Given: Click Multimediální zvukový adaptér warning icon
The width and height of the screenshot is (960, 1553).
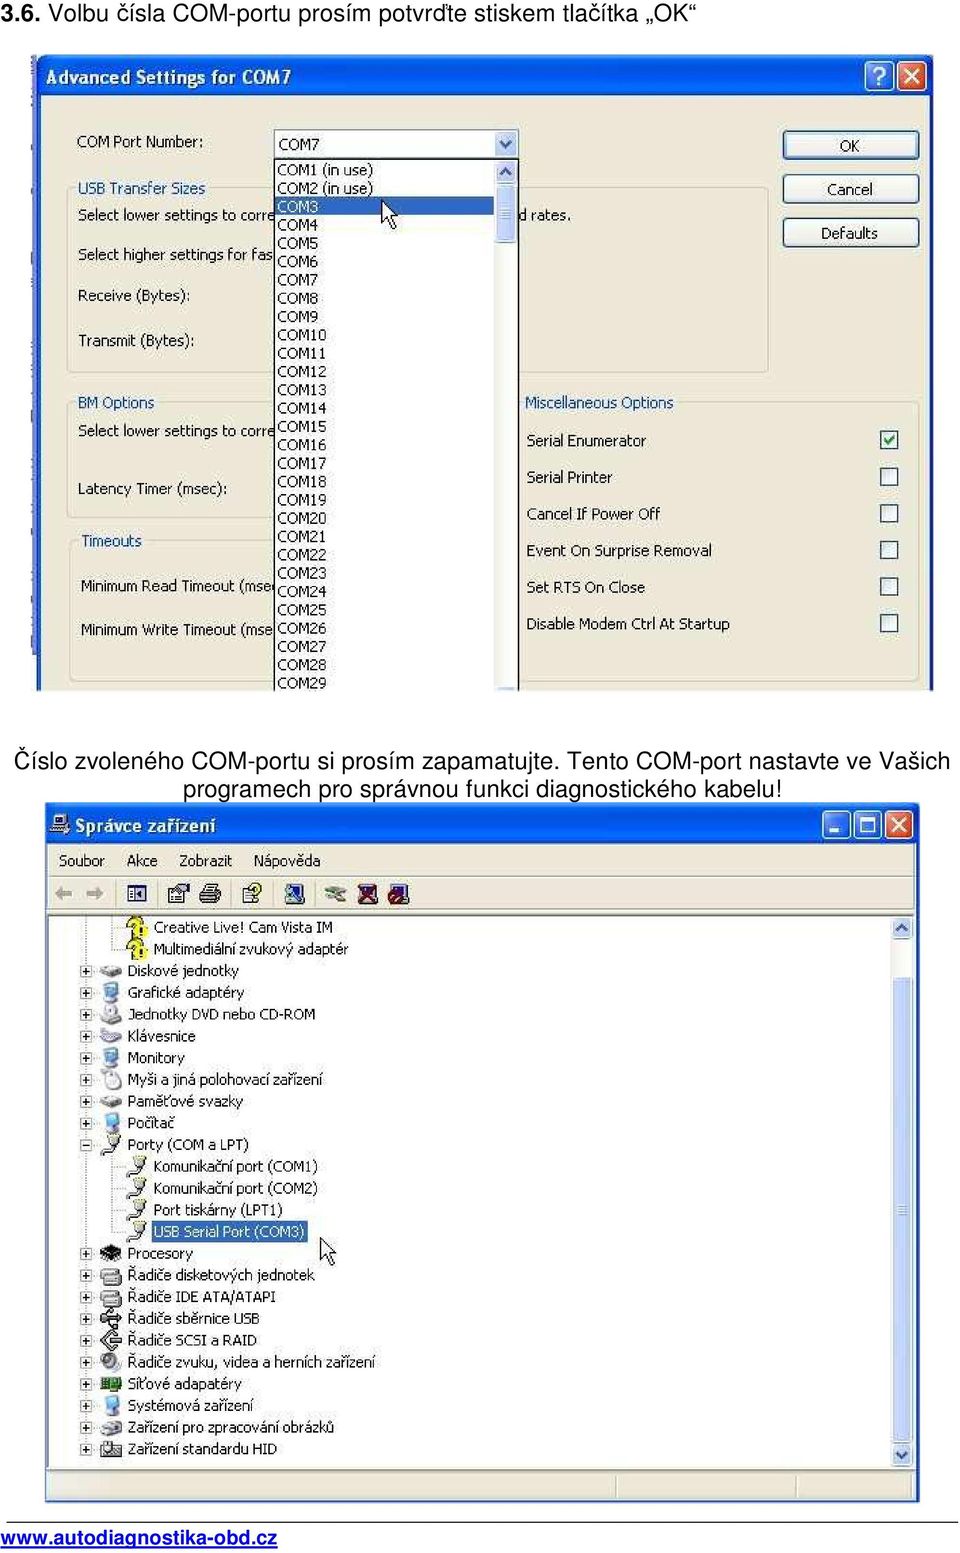Looking at the screenshot, I should click(137, 949).
